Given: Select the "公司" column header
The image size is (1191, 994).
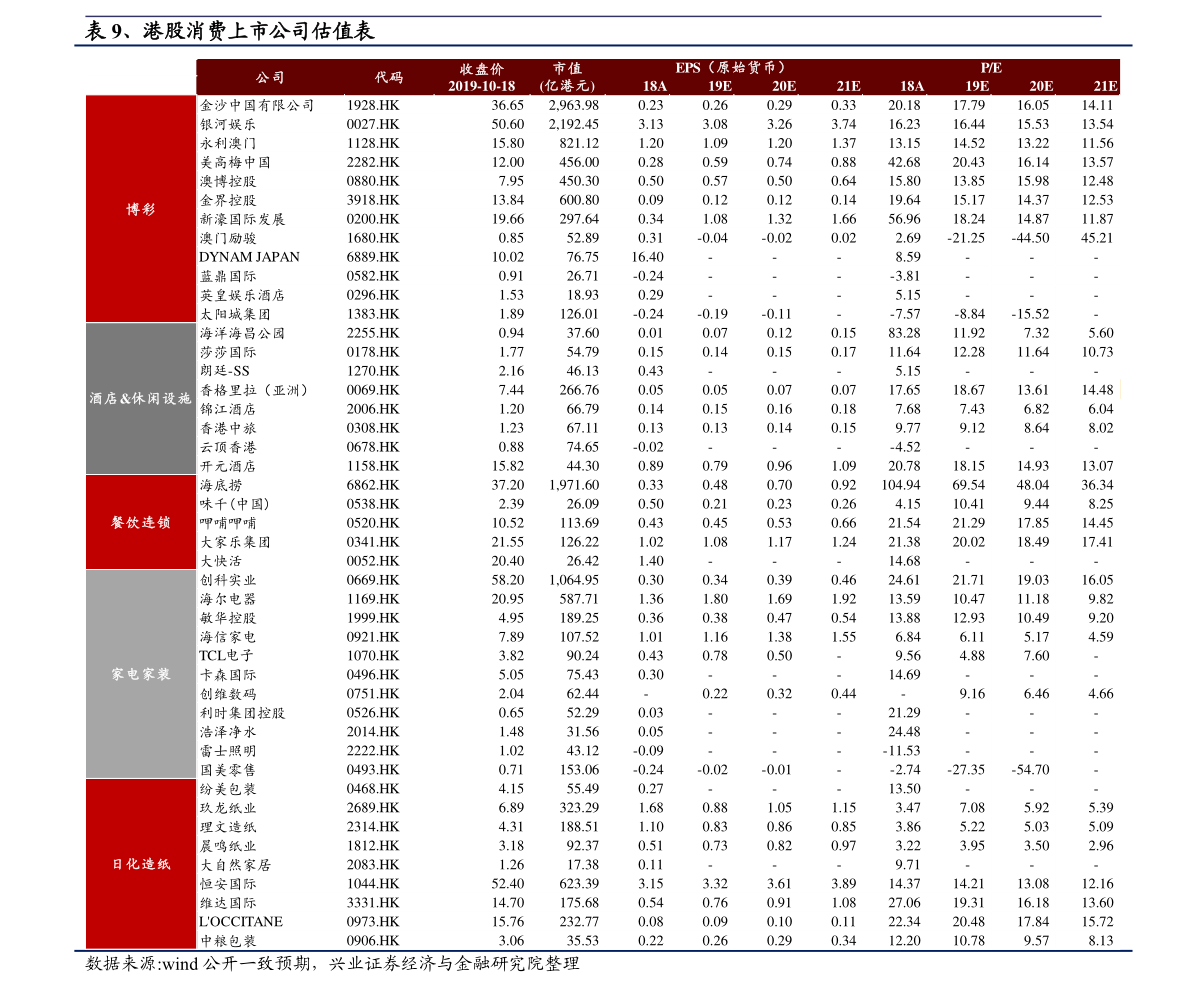Looking at the screenshot, I should click(x=270, y=77).
